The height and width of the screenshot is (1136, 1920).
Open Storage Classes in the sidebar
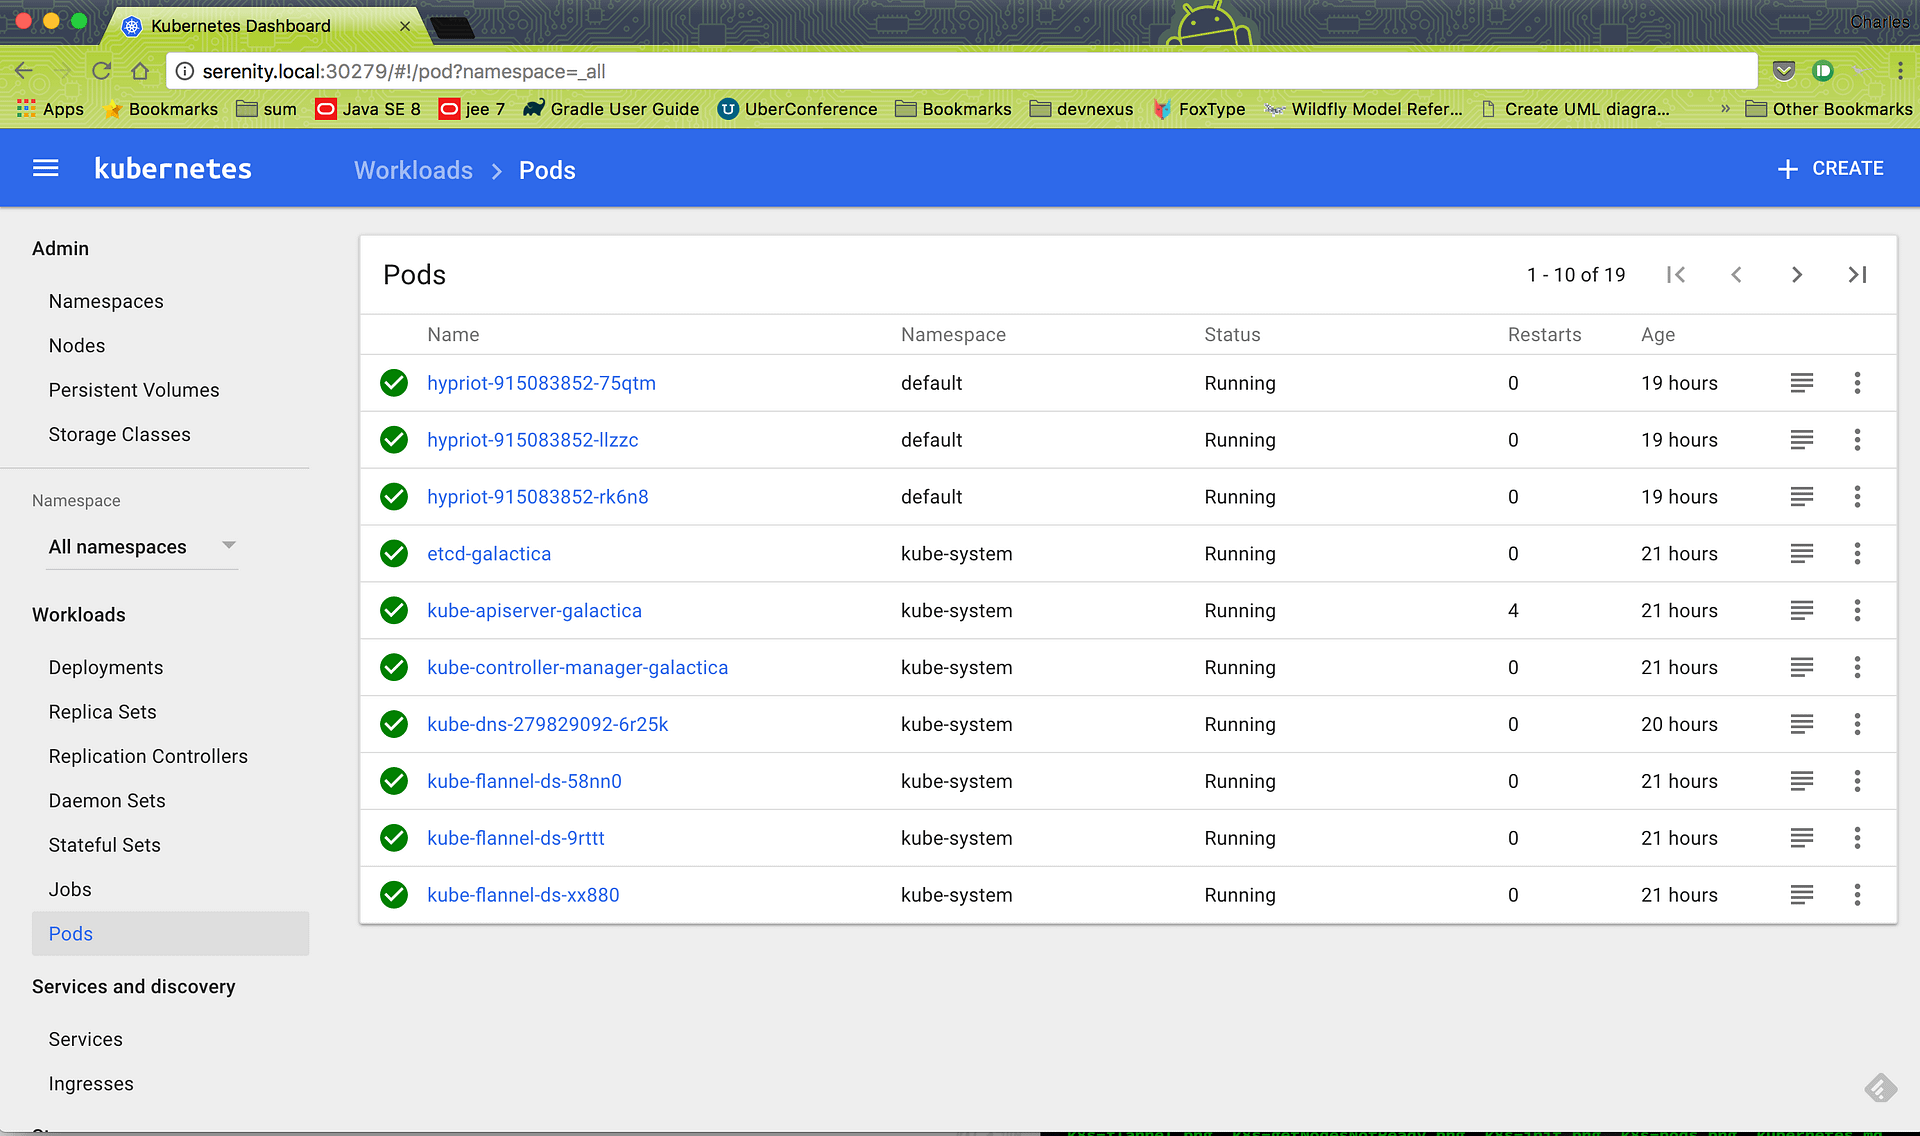(119, 435)
